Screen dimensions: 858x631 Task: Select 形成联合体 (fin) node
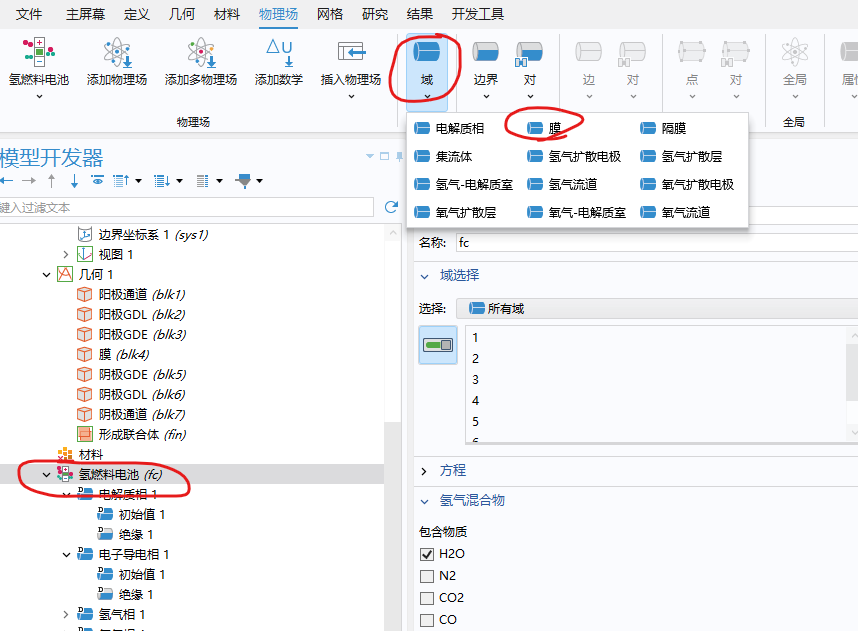click(x=132, y=435)
